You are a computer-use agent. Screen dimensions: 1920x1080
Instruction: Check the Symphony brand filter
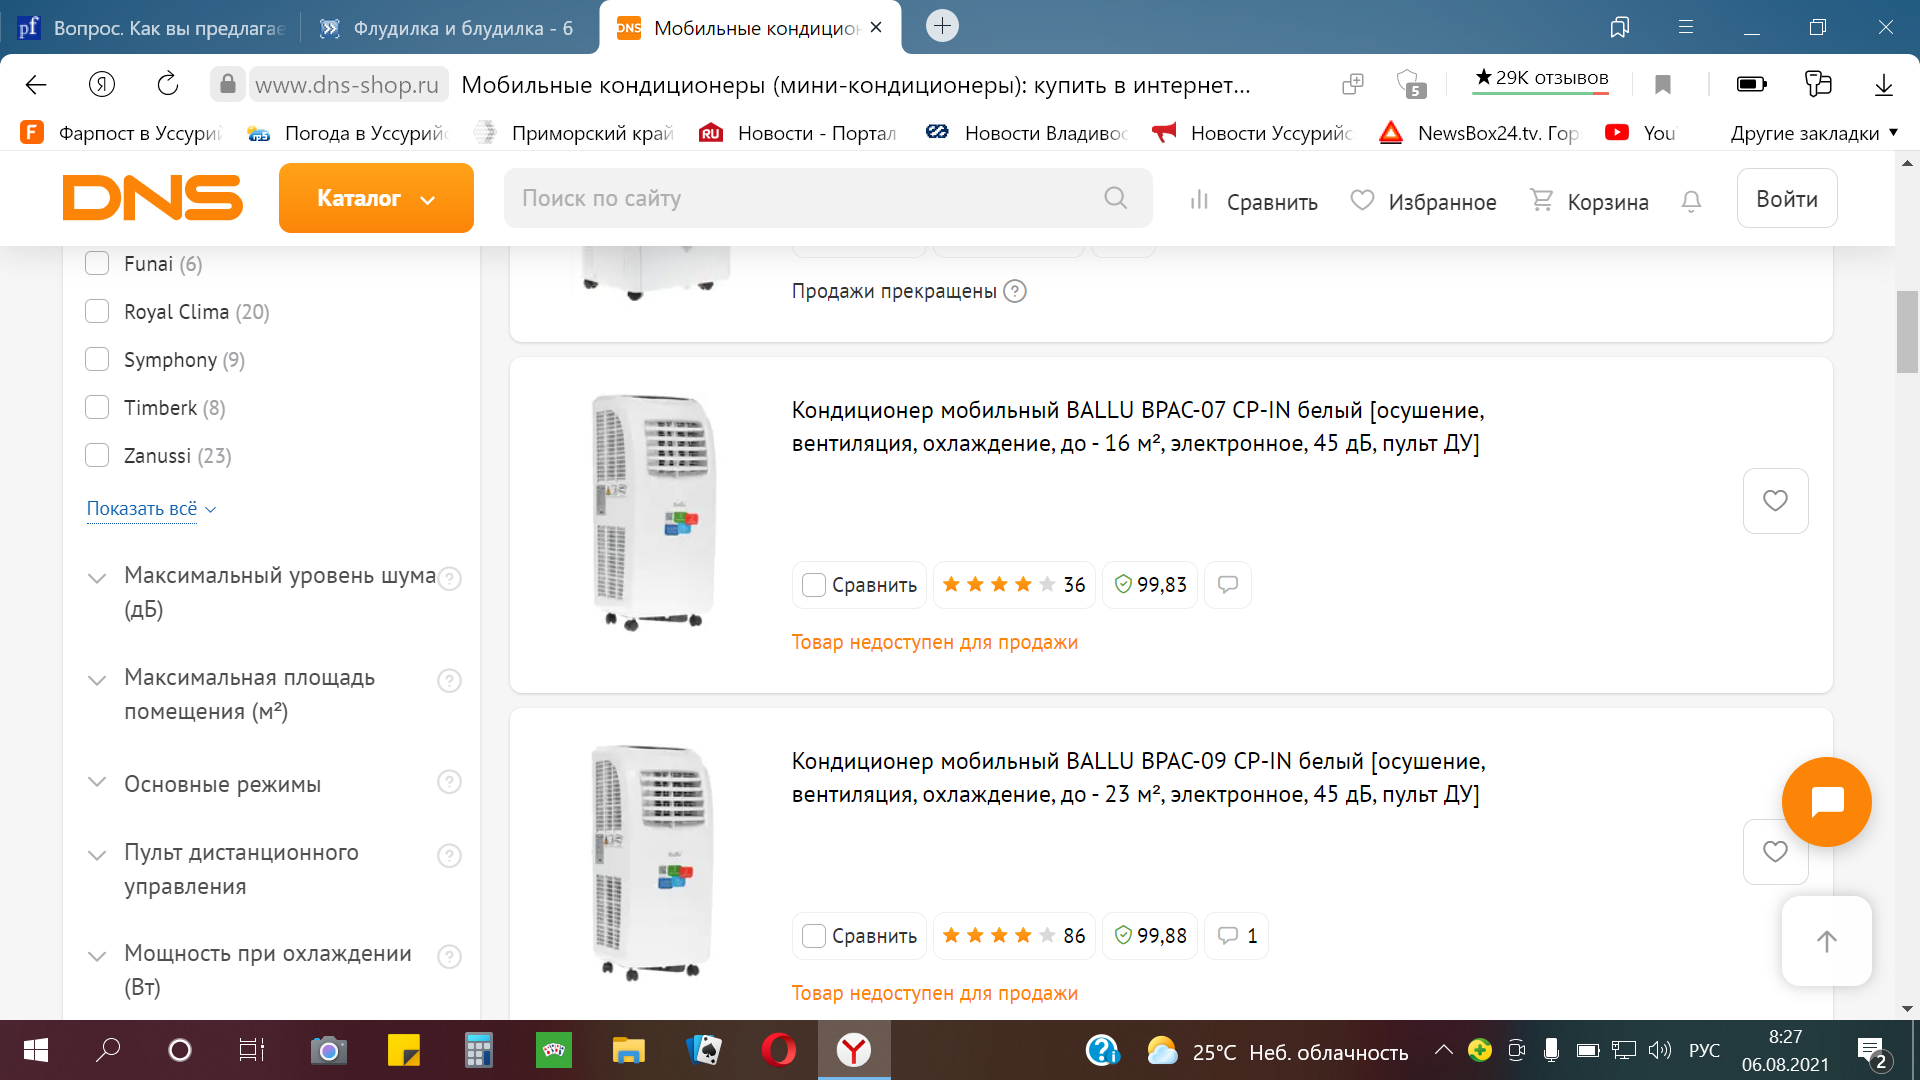(97, 359)
